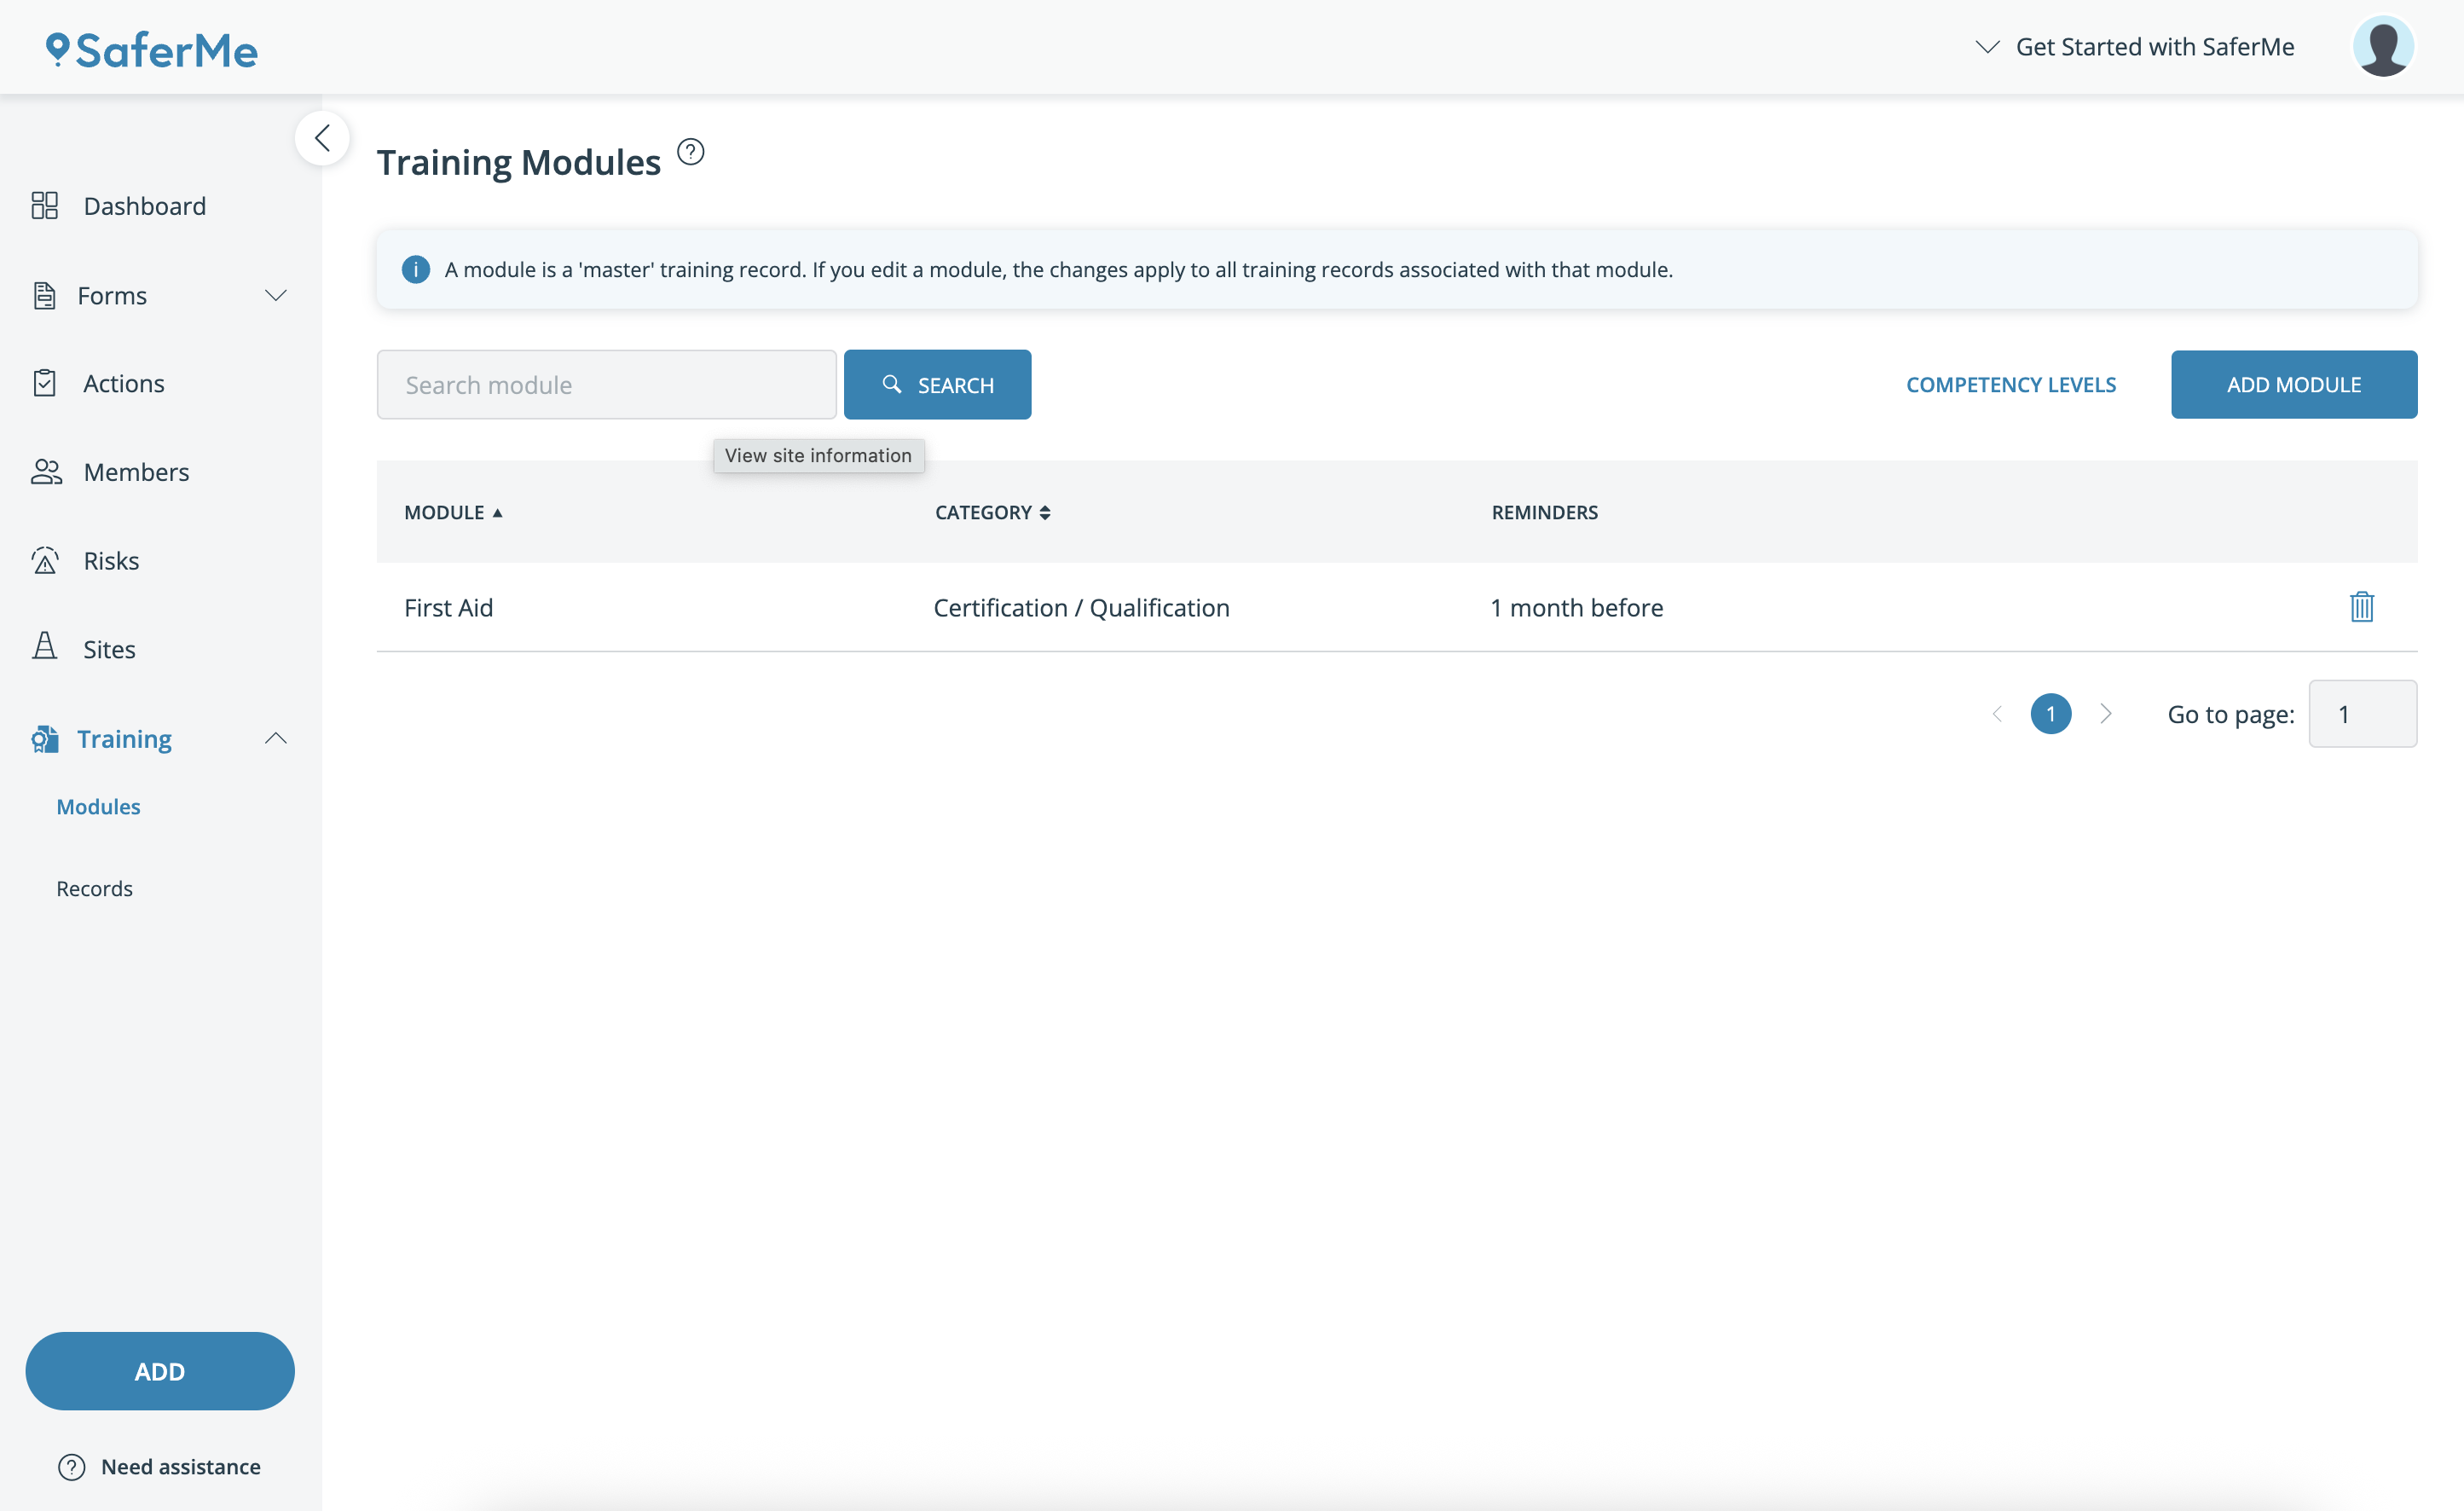The height and width of the screenshot is (1511, 2464).
Task: Delete the First Aid module
Action: click(2361, 607)
